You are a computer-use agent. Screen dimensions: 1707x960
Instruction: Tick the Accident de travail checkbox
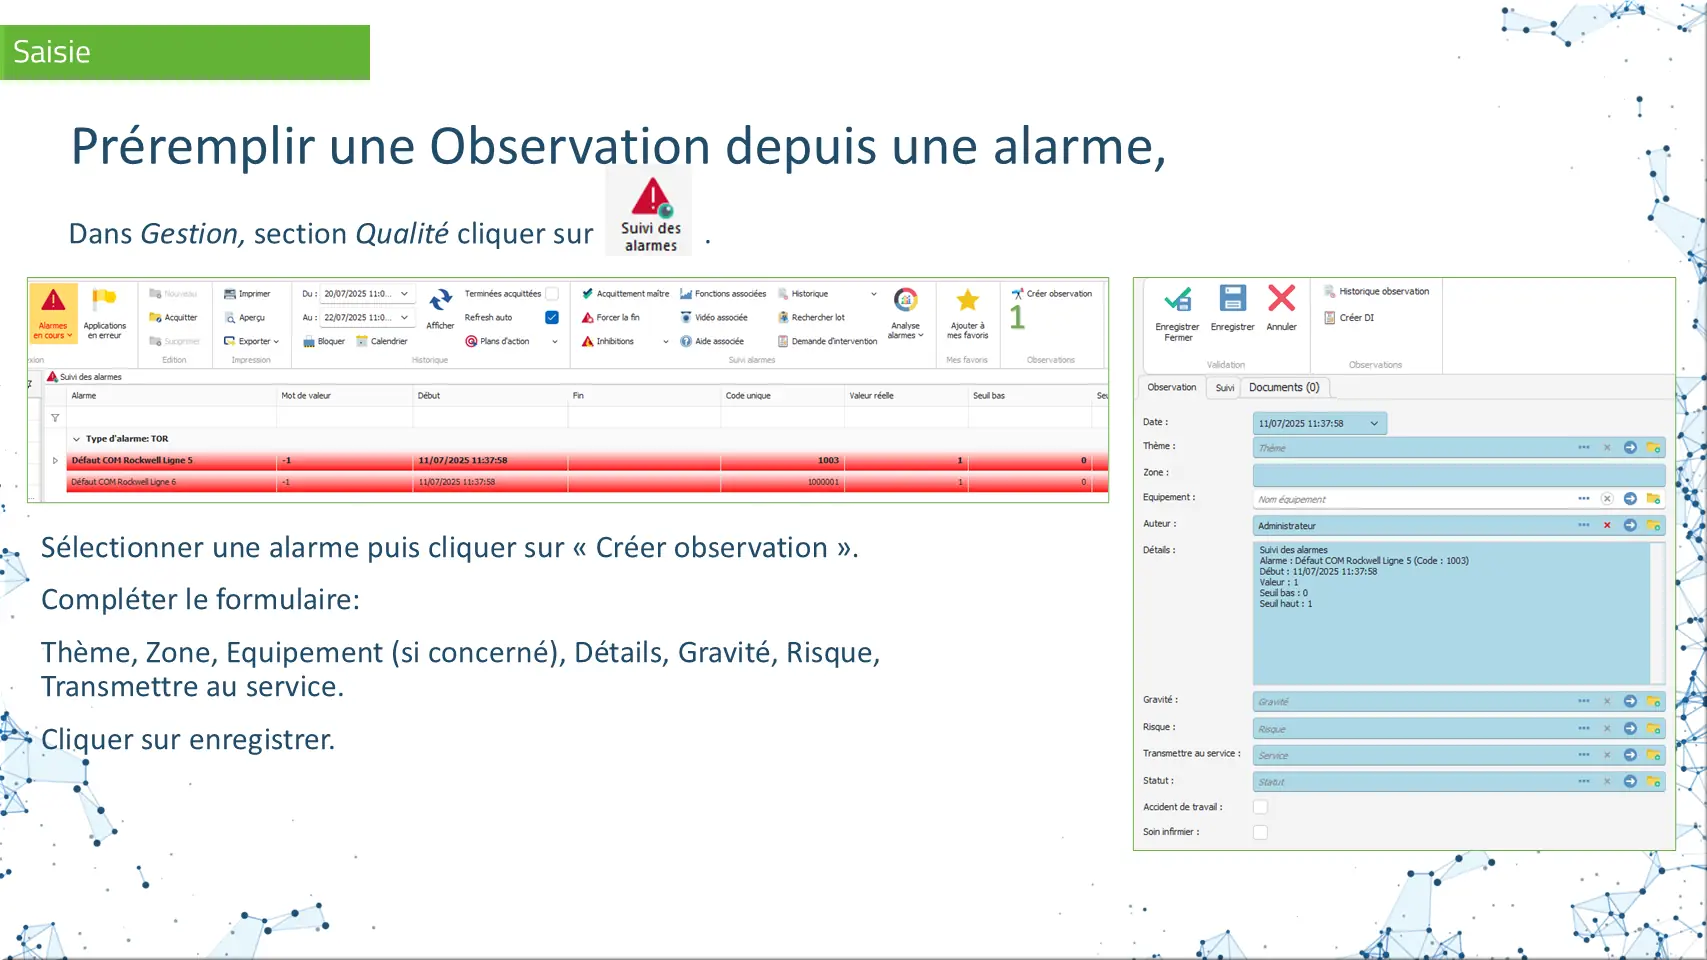(1260, 807)
